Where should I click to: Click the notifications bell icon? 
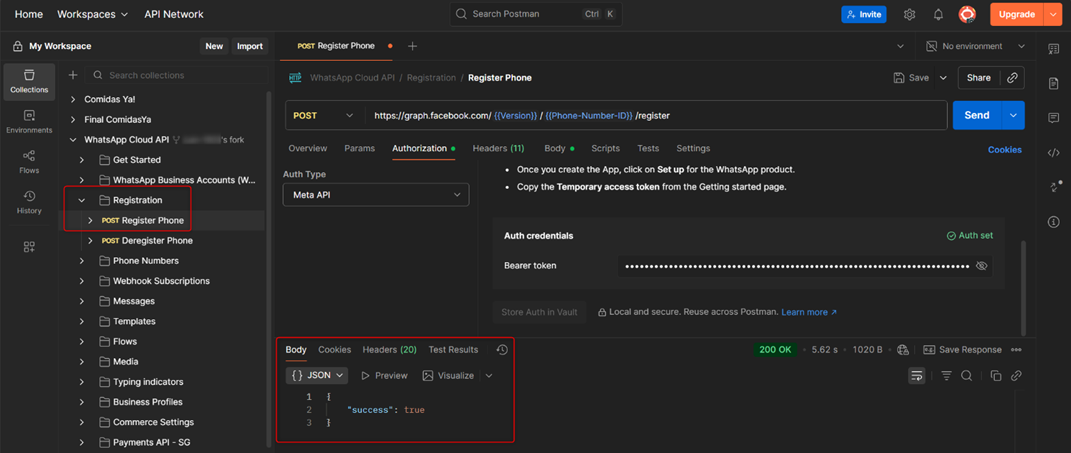pos(938,15)
